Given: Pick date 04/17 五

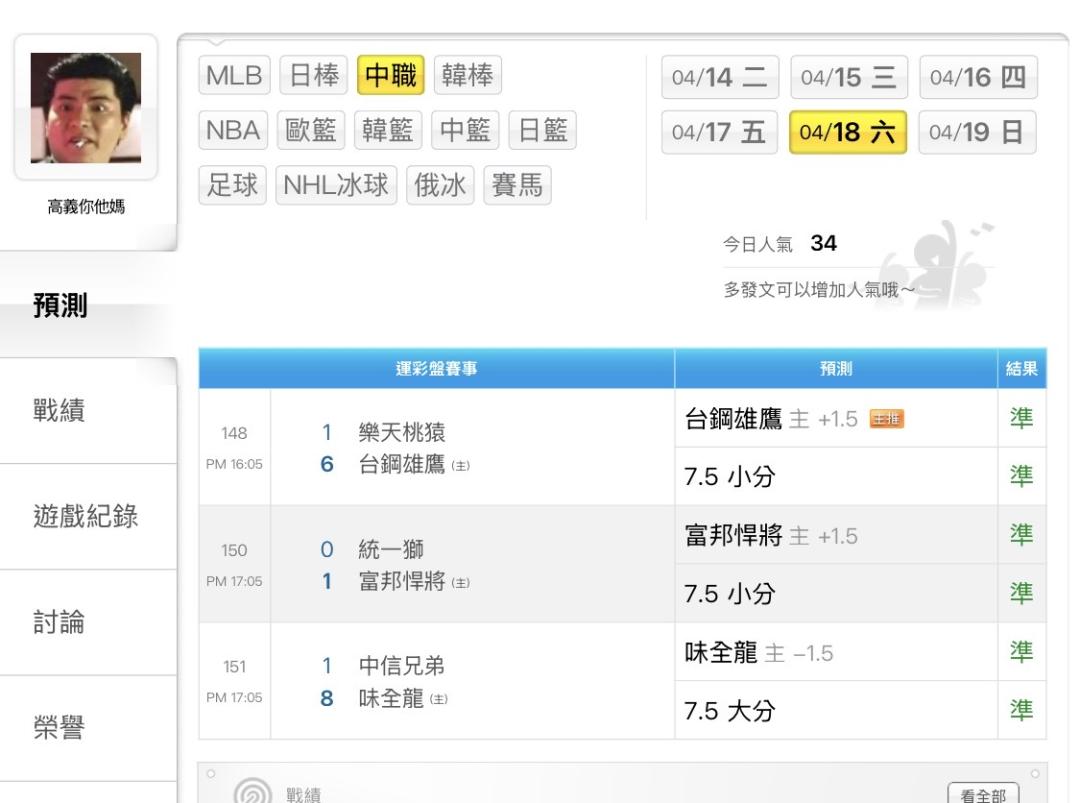Looking at the screenshot, I should click(720, 133).
